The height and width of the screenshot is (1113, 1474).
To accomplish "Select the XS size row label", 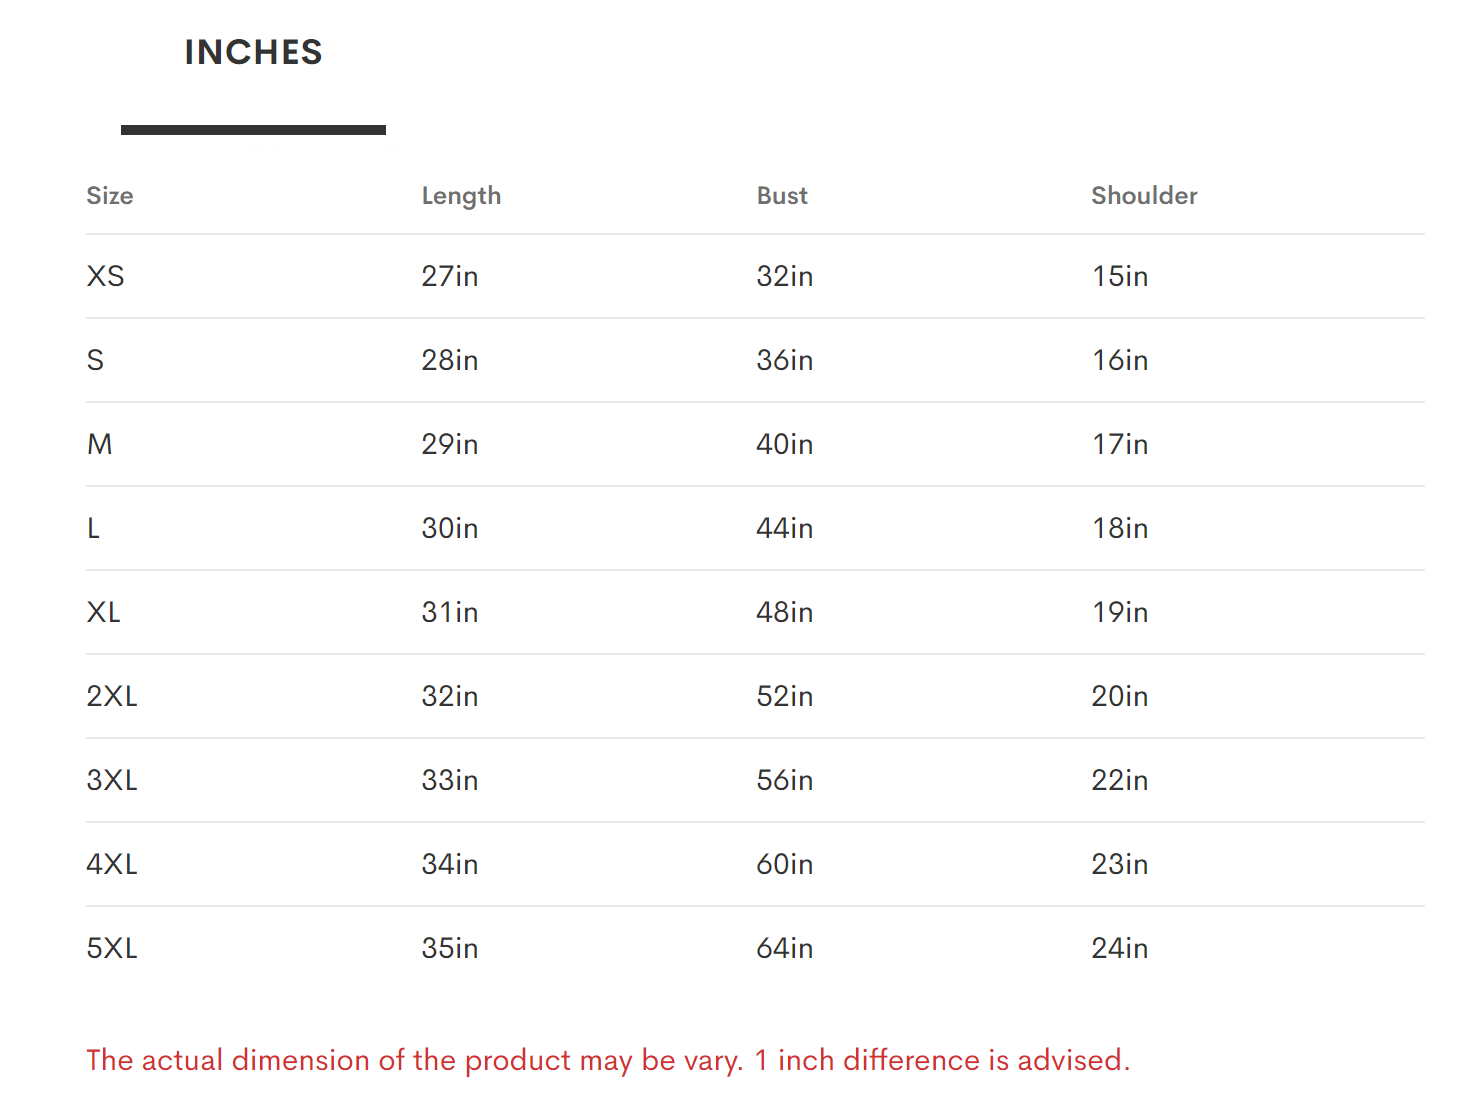I will tap(106, 276).
